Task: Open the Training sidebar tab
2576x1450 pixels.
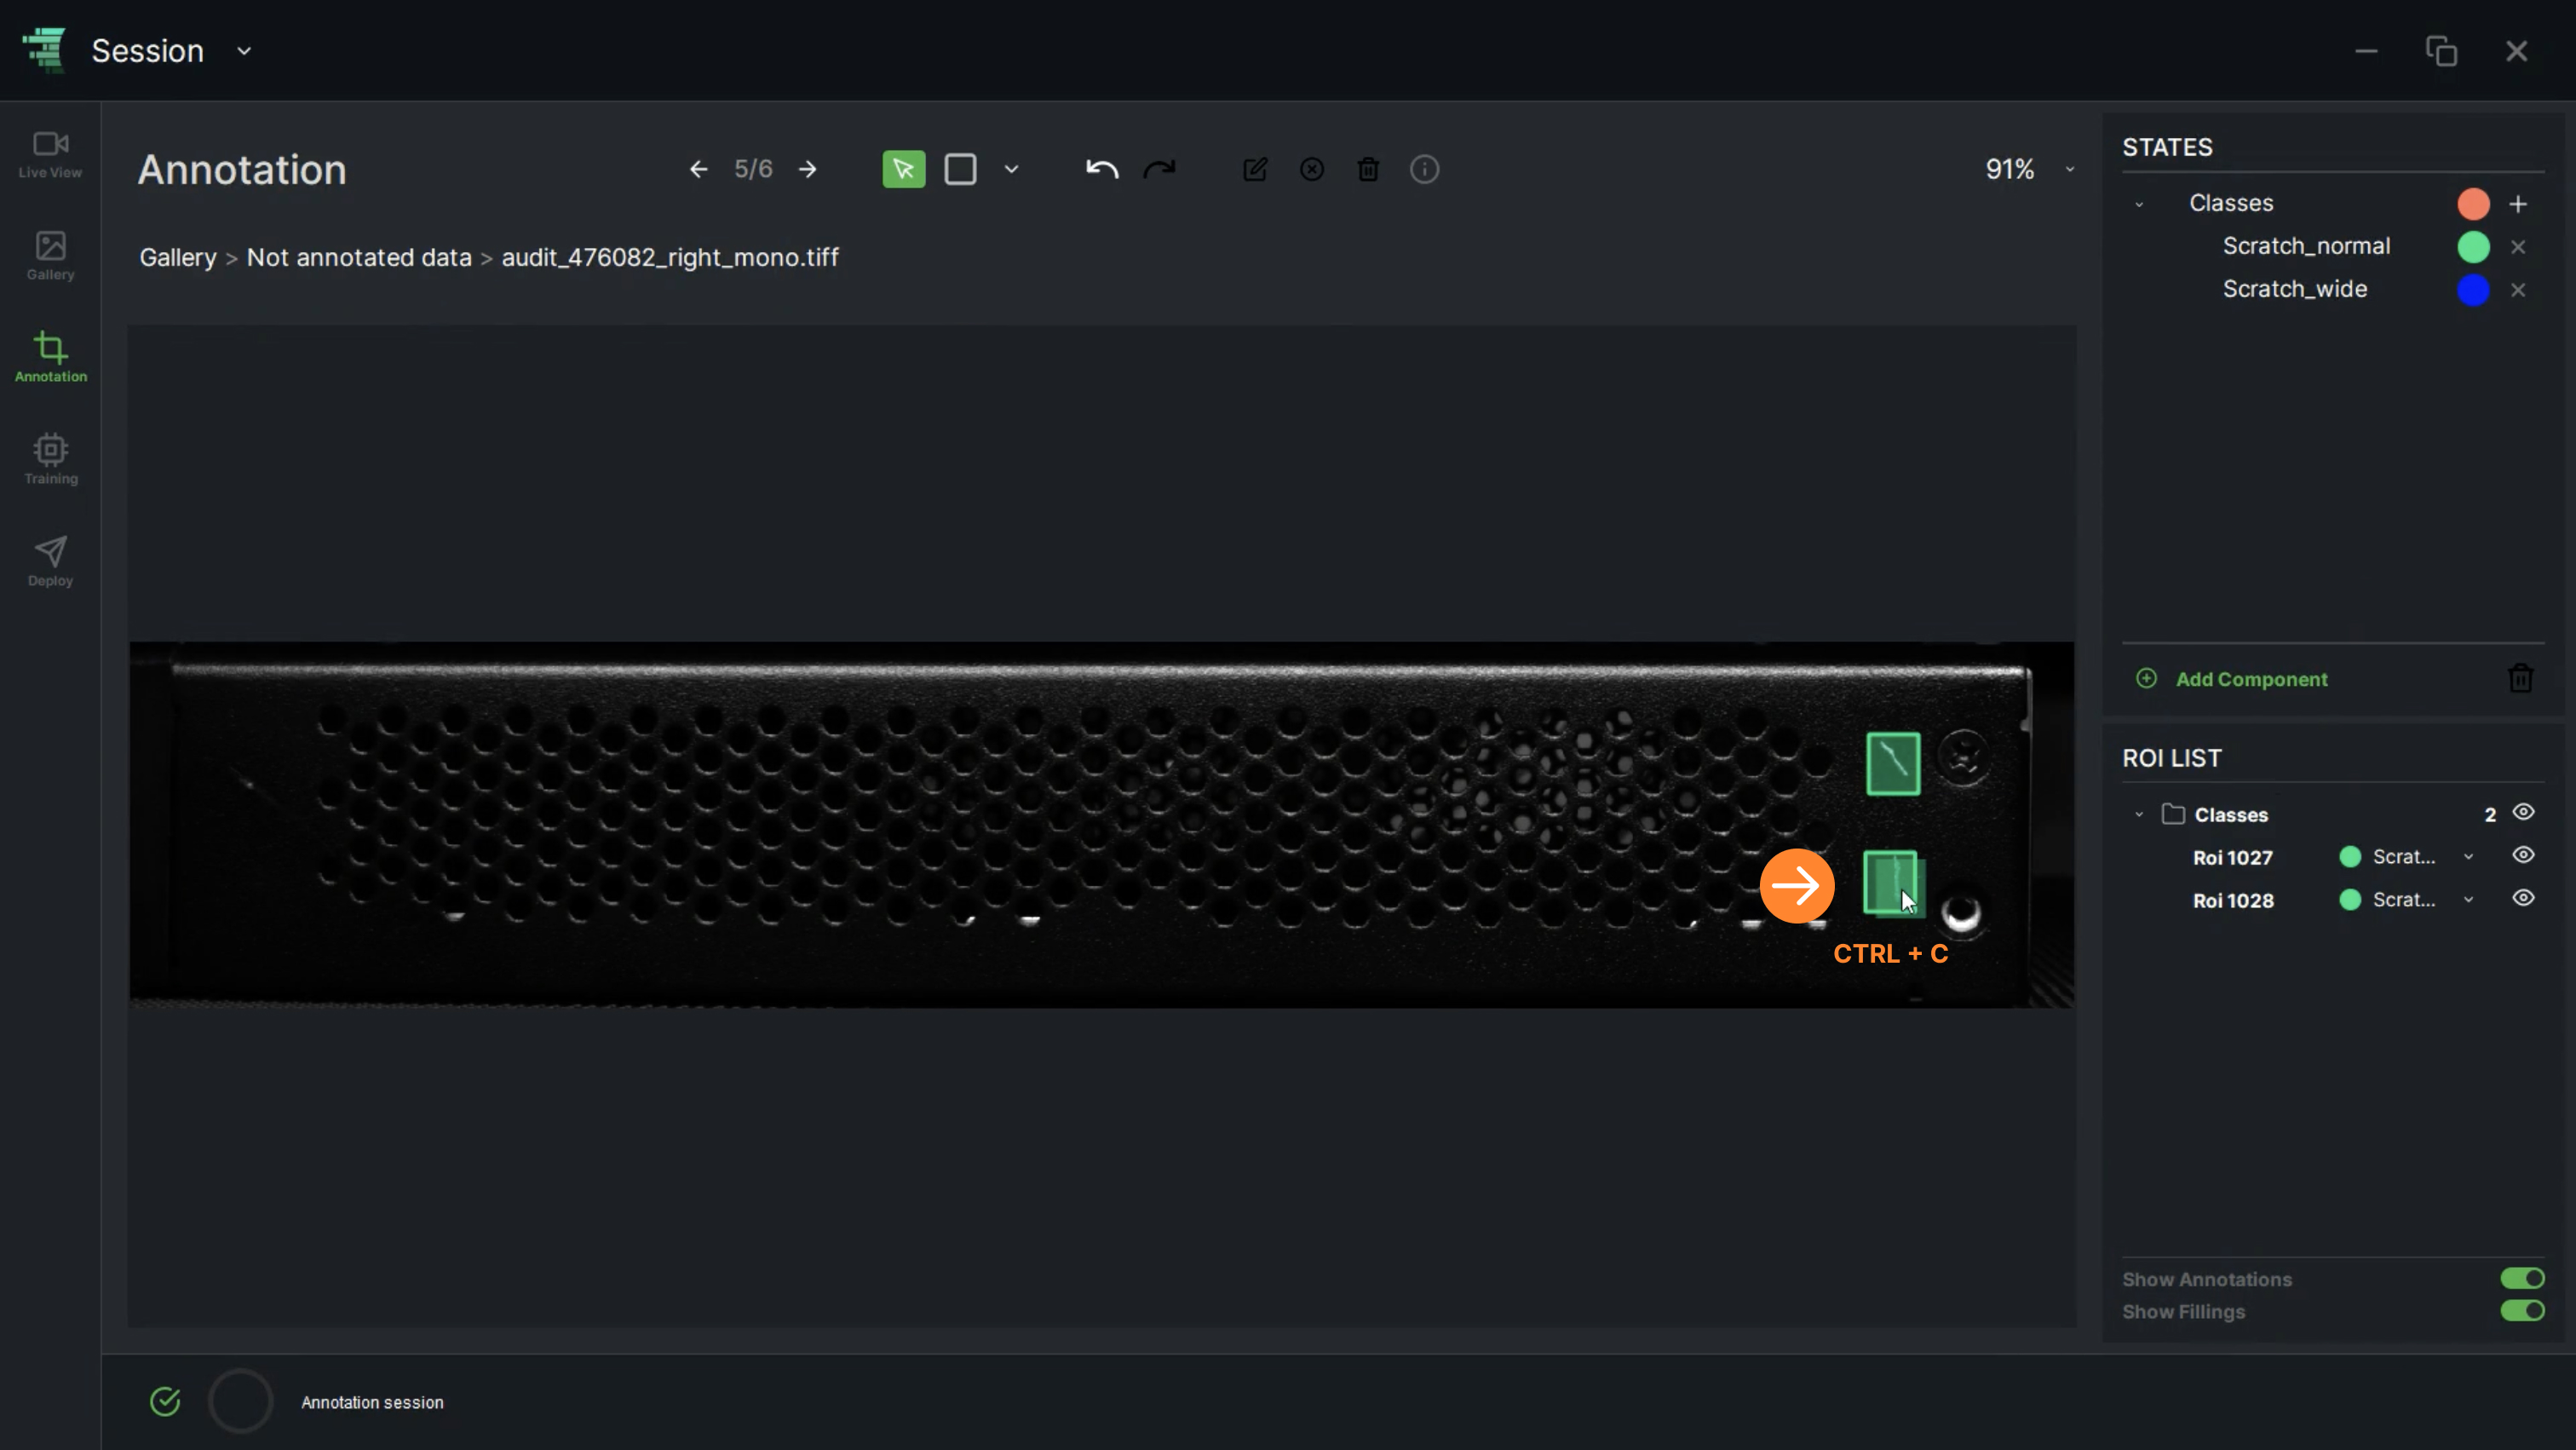Action: click(x=50, y=460)
